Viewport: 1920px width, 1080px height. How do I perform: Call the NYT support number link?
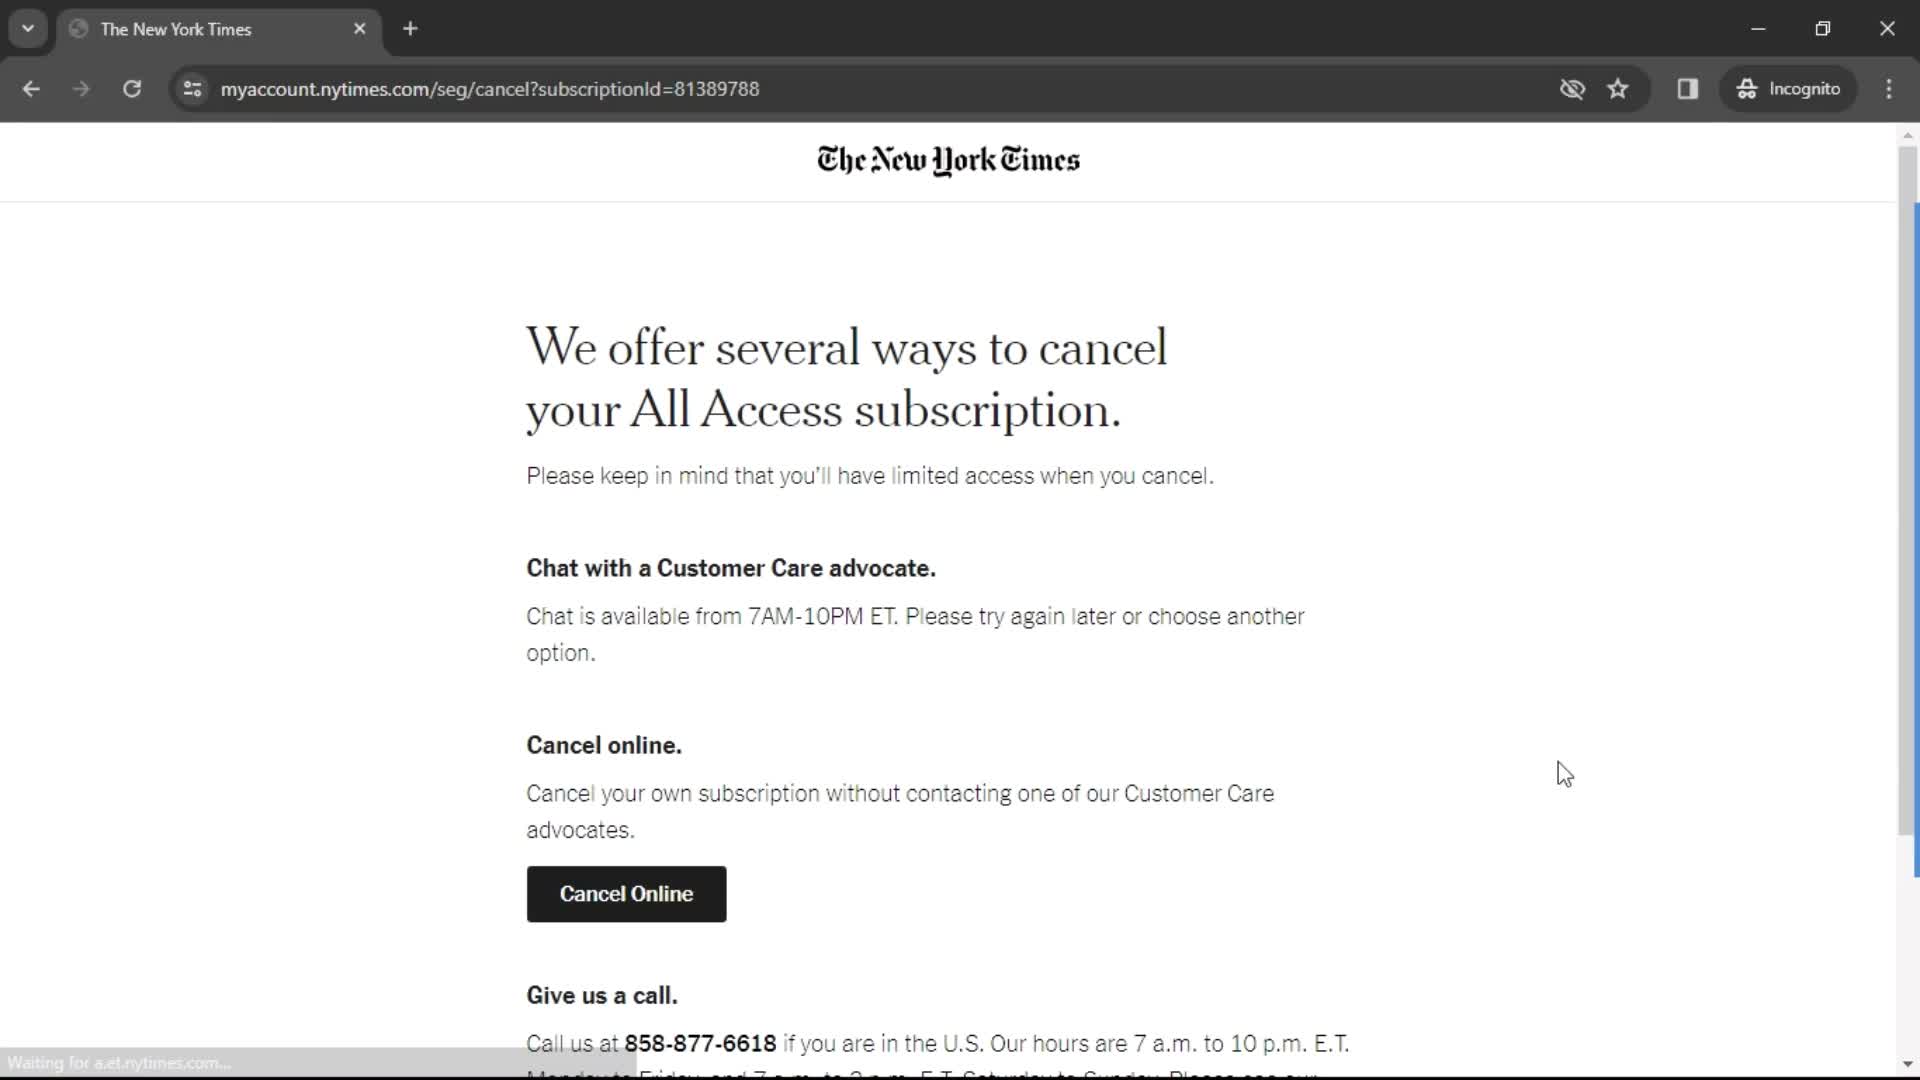[x=699, y=1043]
